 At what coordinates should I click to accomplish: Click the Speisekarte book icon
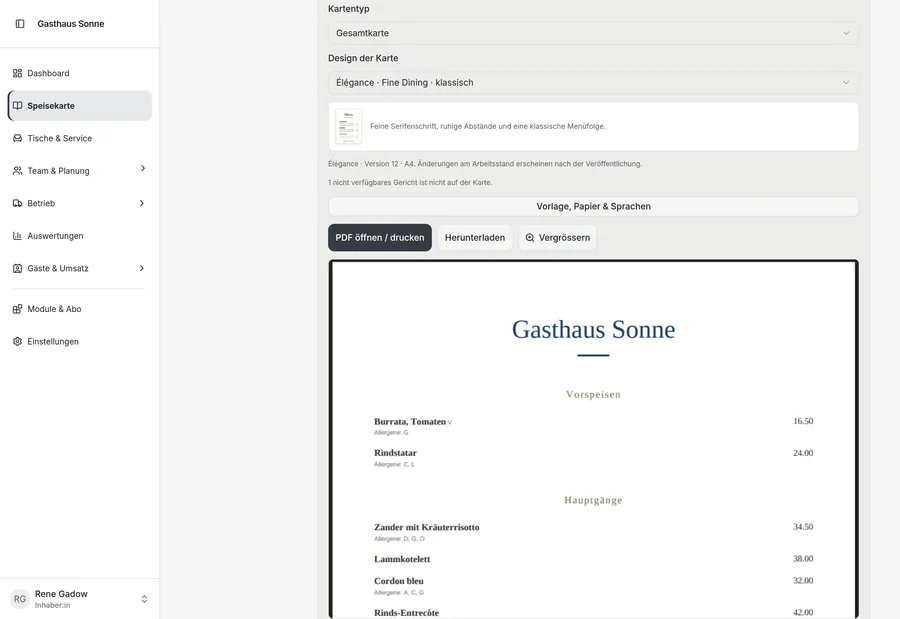[x=17, y=106]
